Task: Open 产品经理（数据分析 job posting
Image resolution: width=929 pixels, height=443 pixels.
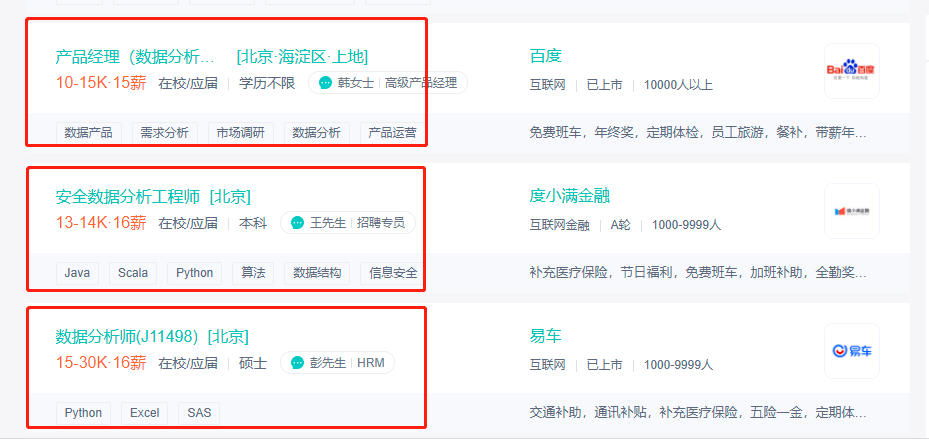Action: (x=135, y=57)
